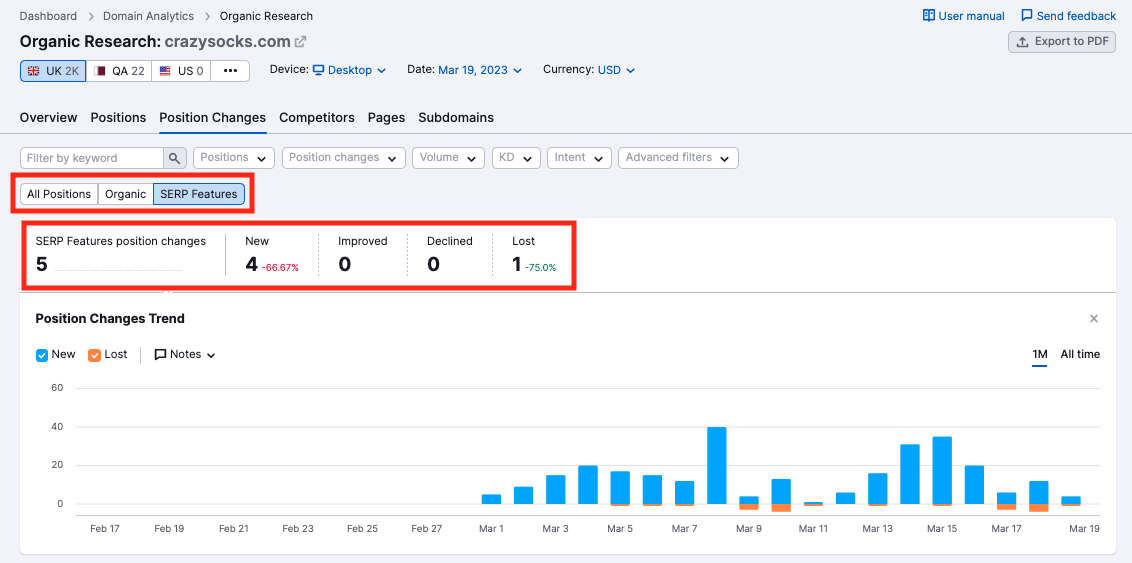Screen dimensions: 1132x563
Task: Switch to Position Changes tab
Action: coord(213,118)
